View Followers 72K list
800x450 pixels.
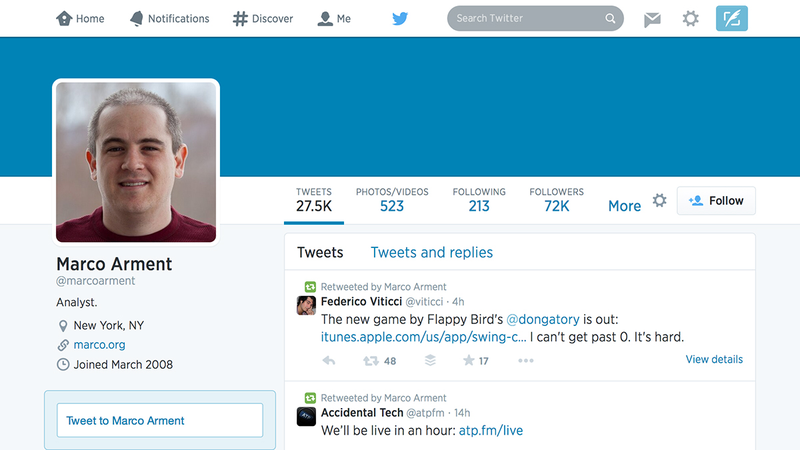(x=557, y=200)
